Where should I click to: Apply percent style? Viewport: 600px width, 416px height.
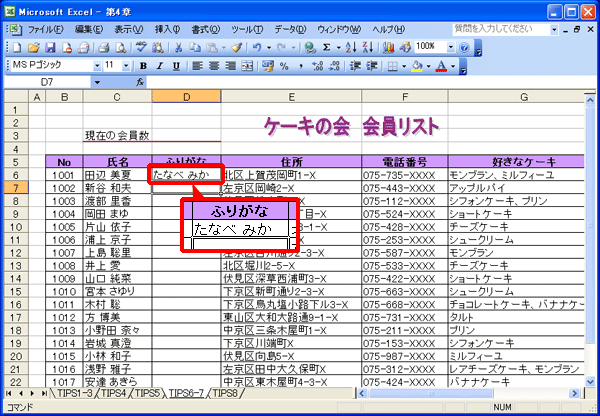tap(284, 66)
